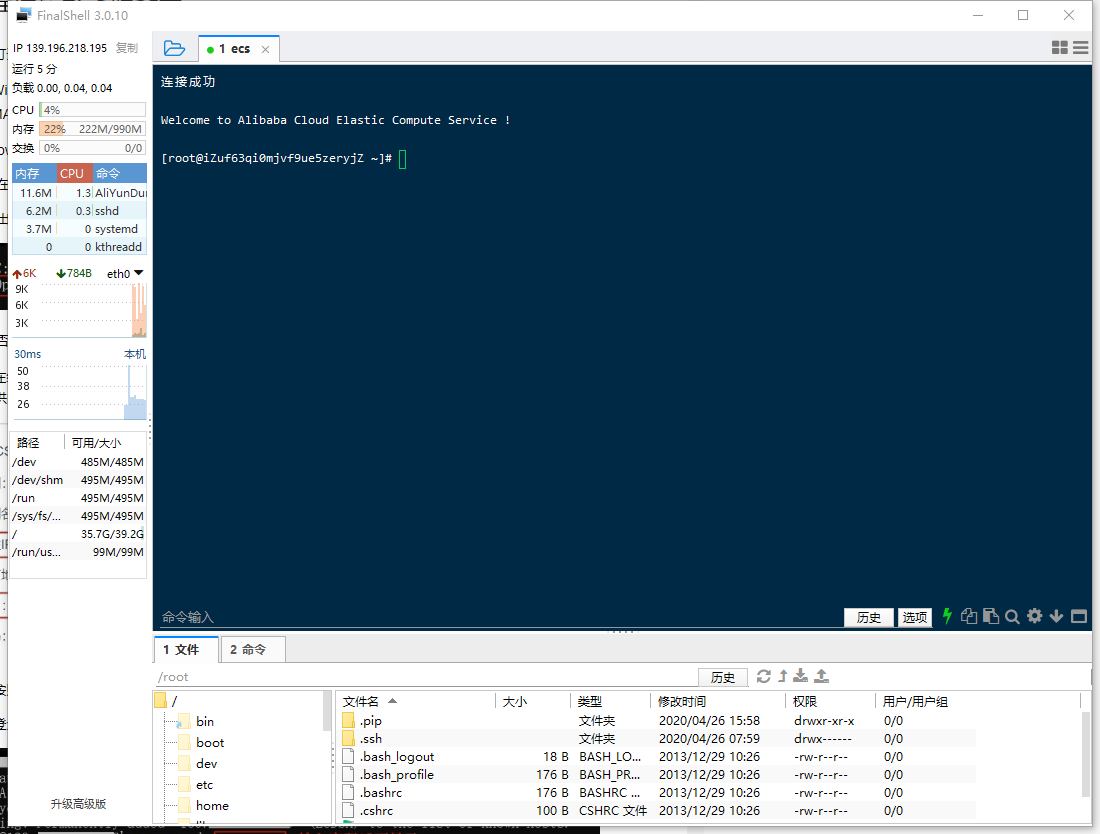Select the 1 文件 bottom tab
The image size is (1100, 834).
click(186, 650)
